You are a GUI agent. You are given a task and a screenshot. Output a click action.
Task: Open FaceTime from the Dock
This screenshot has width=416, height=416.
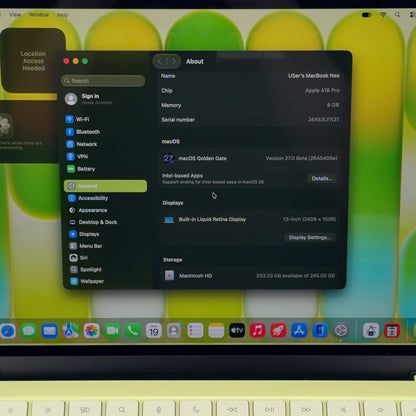coord(112,331)
